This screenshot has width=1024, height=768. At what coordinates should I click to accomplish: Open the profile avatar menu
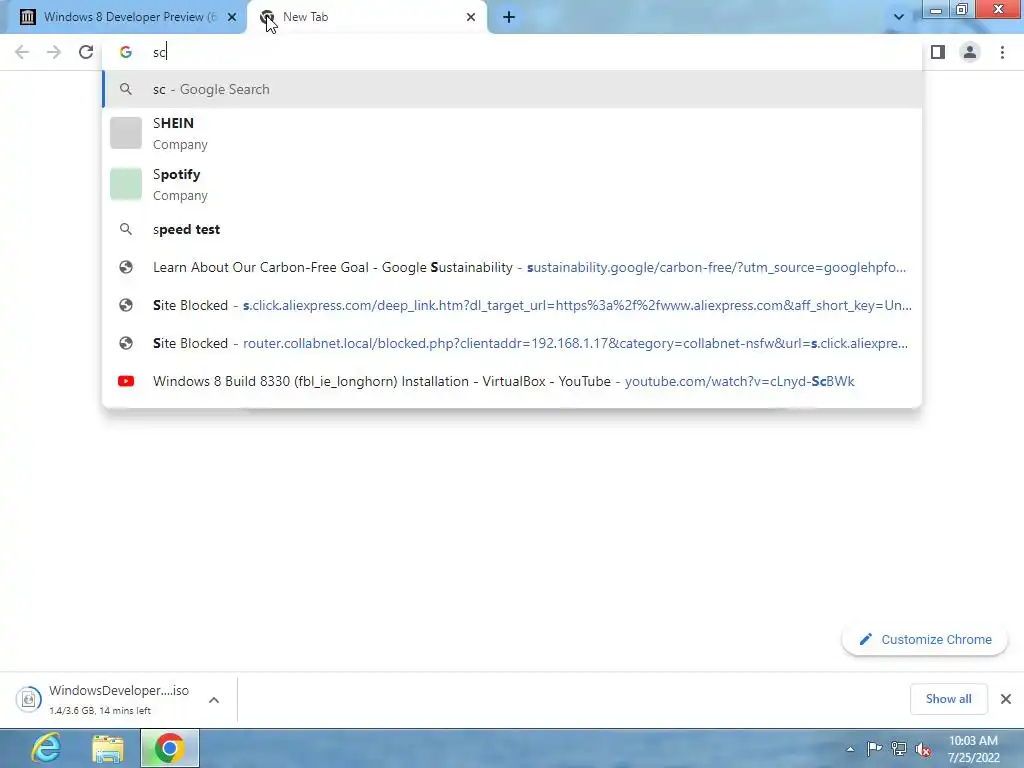pyautogui.click(x=970, y=52)
